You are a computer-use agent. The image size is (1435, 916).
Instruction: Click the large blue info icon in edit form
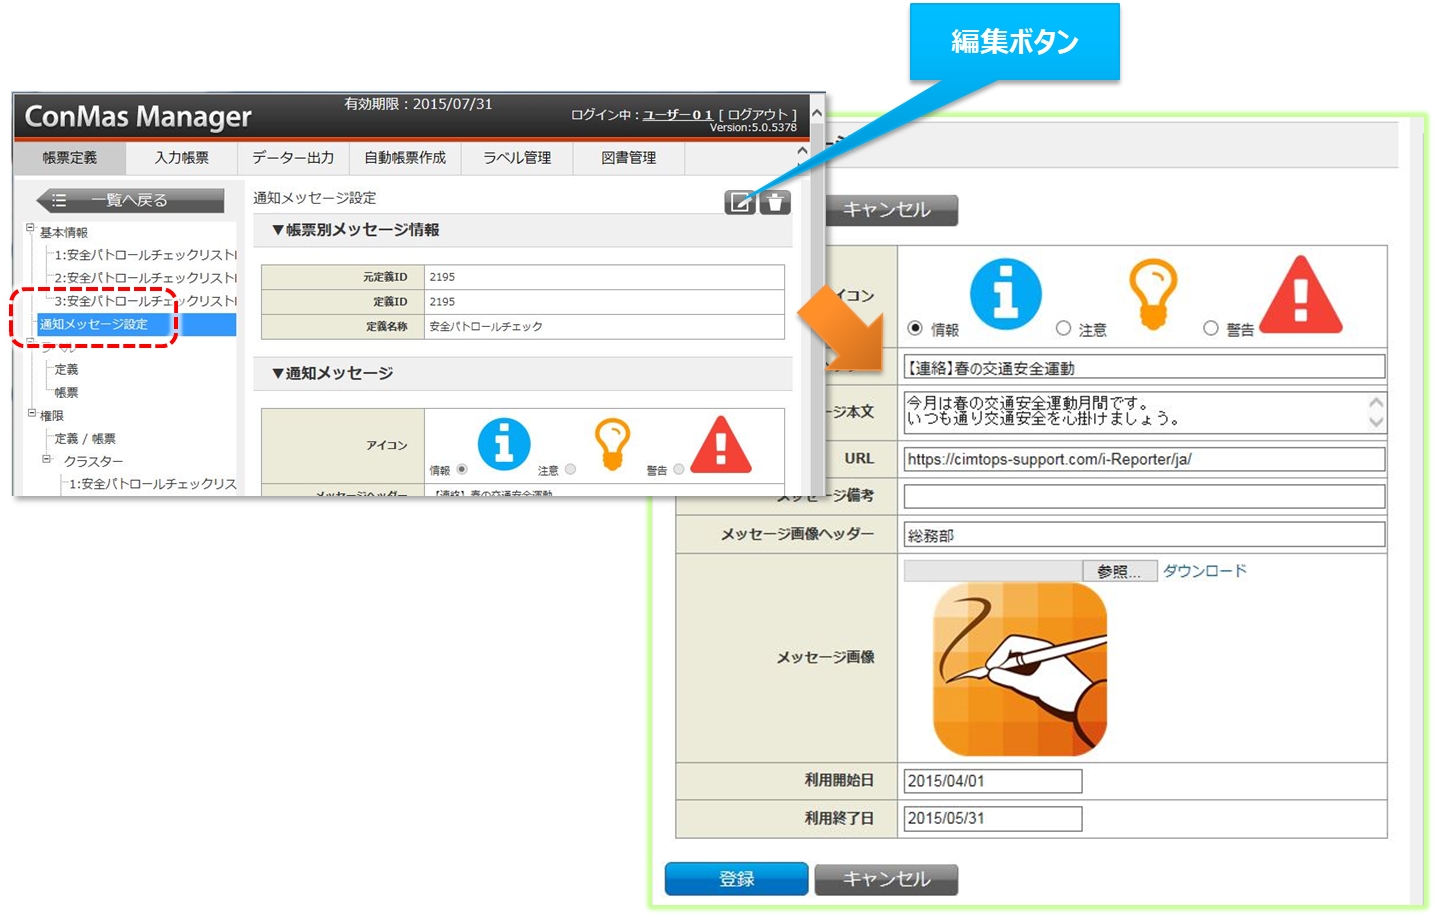click(1006, 294)
